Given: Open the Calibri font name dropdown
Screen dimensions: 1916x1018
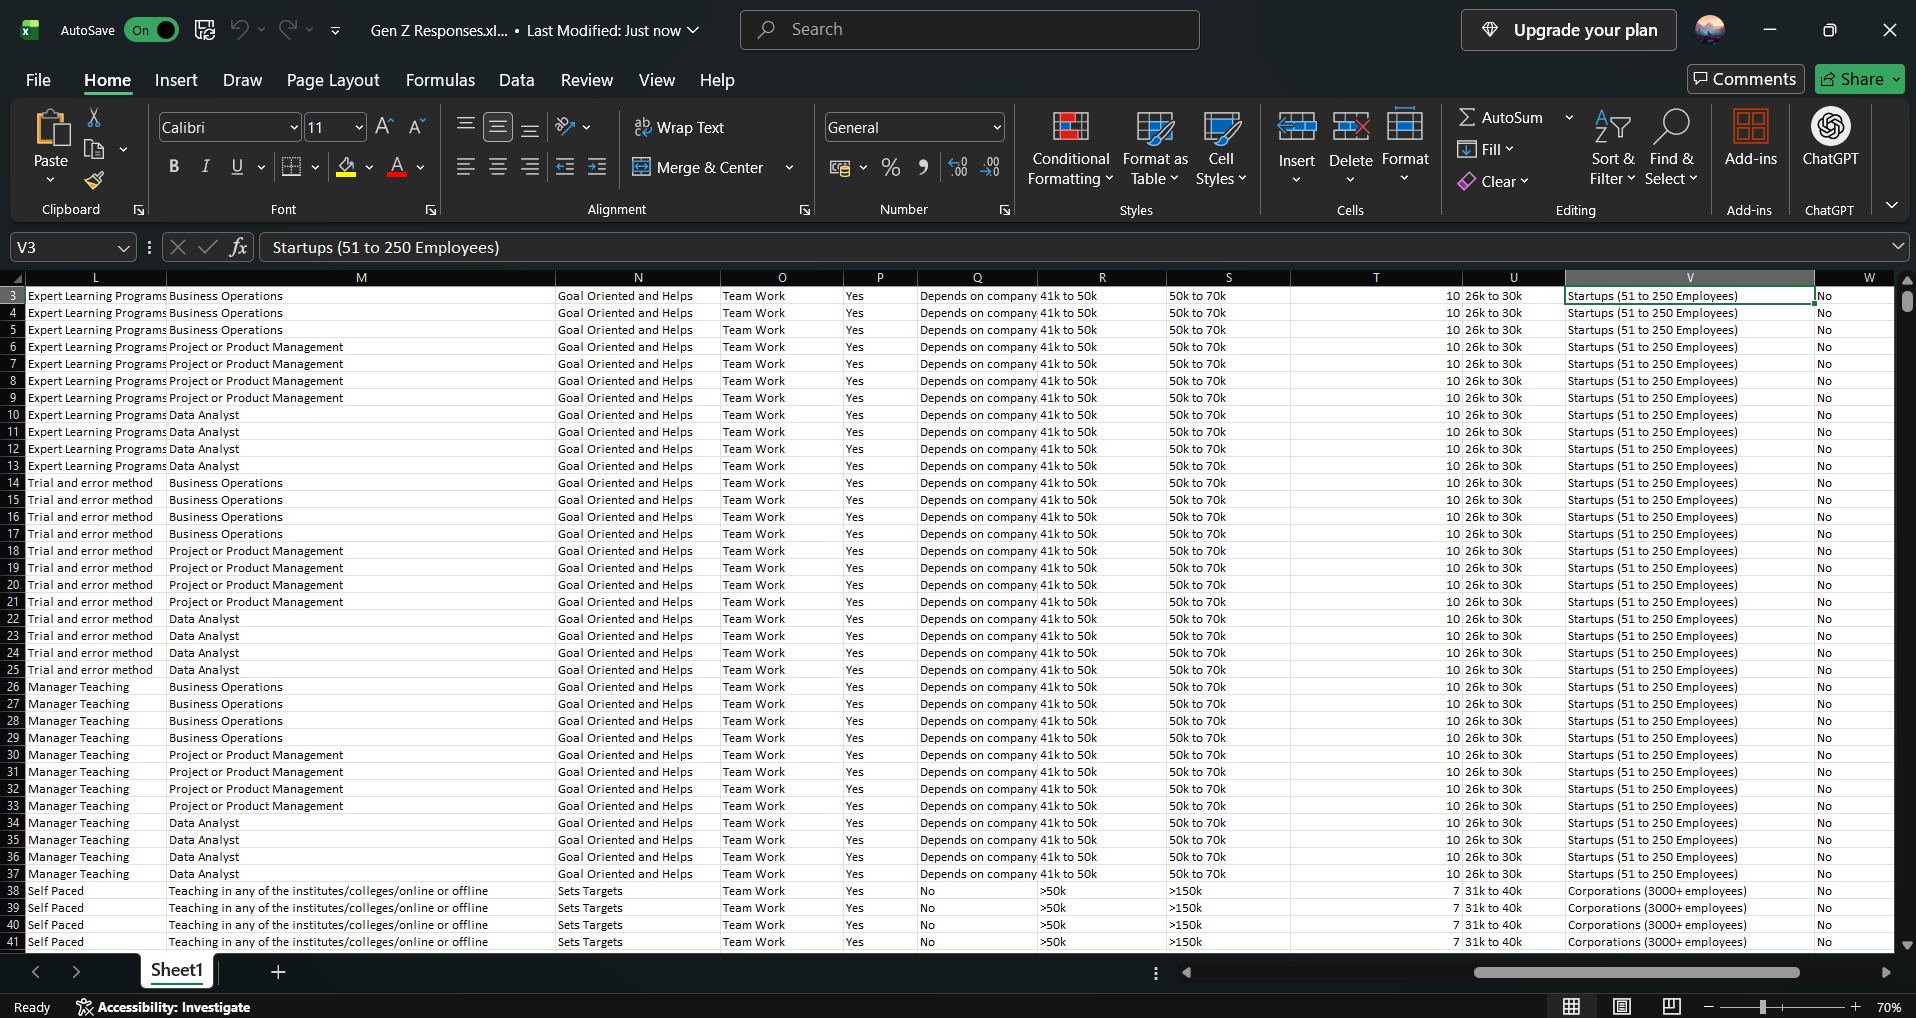Looking at the screenshot, I should point(294,127).
